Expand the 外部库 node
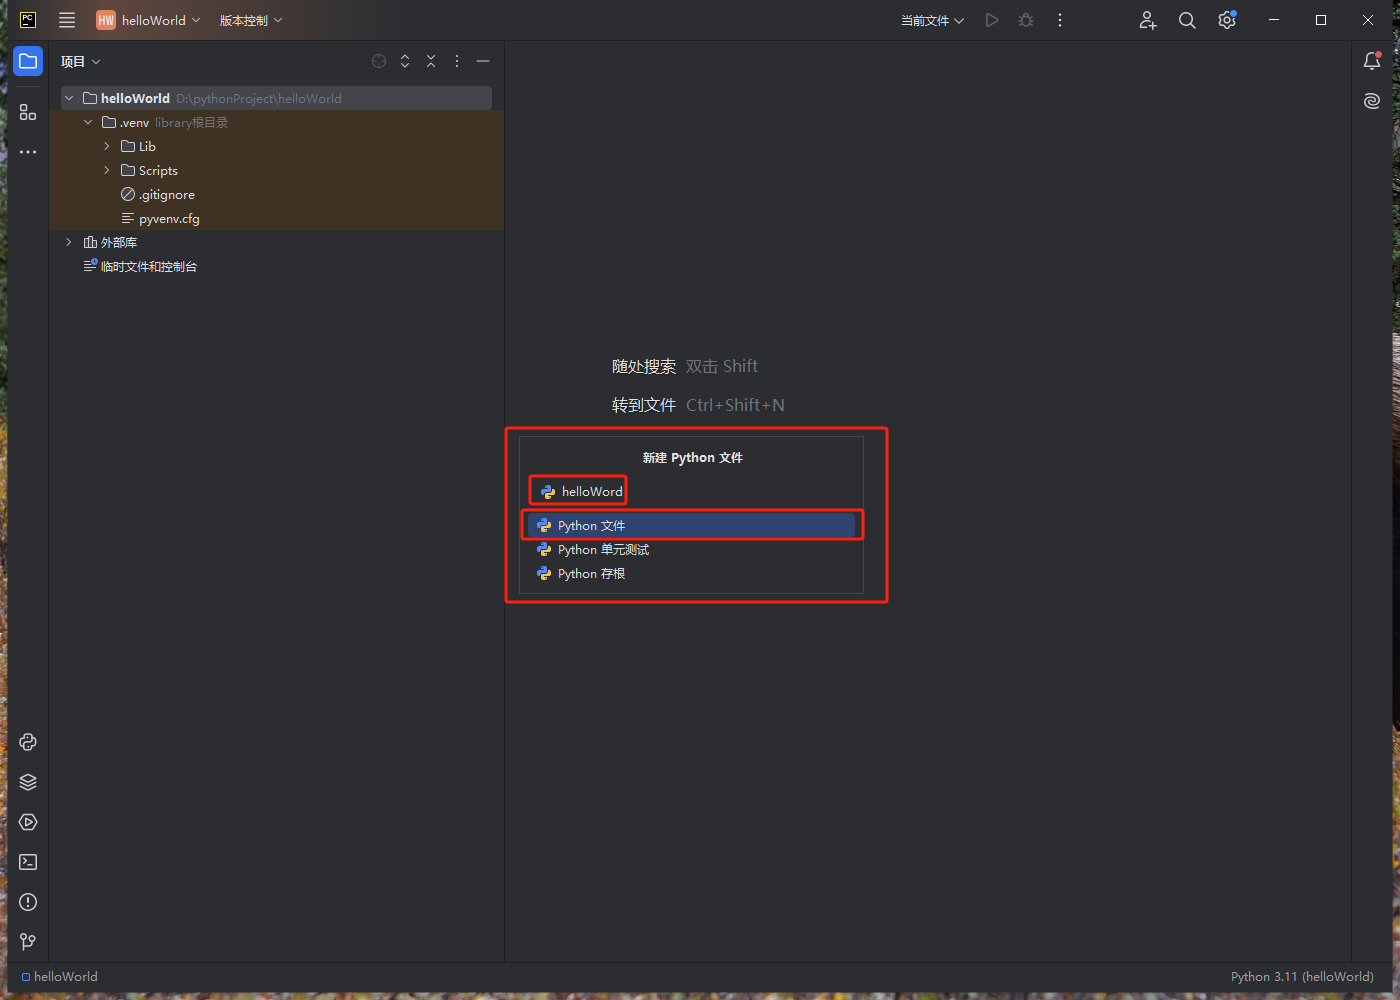 click(x=69, y=242)
